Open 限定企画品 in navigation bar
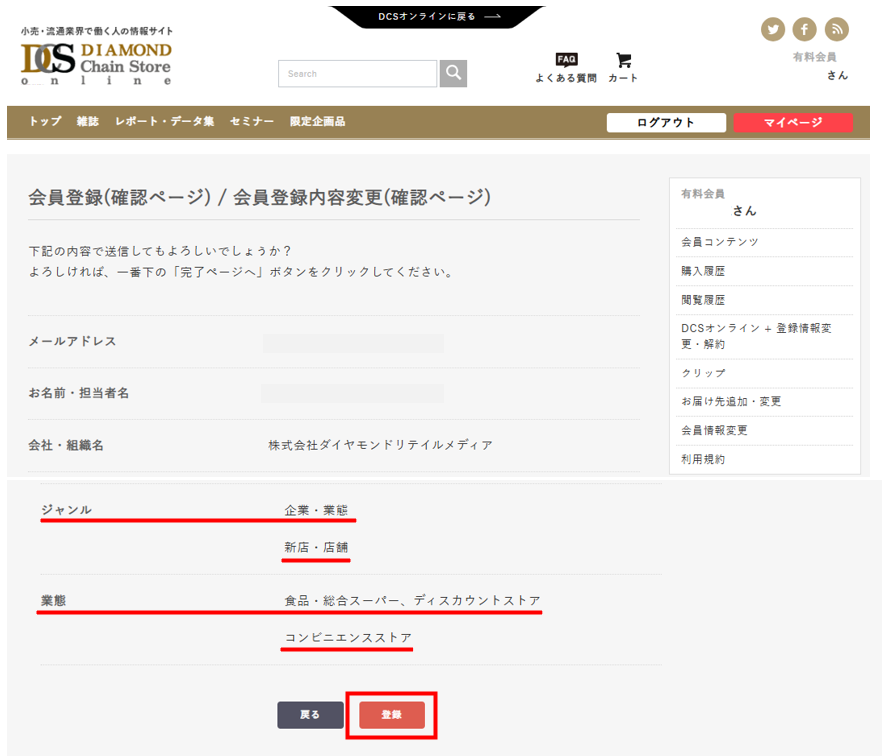 click(317, 122)
